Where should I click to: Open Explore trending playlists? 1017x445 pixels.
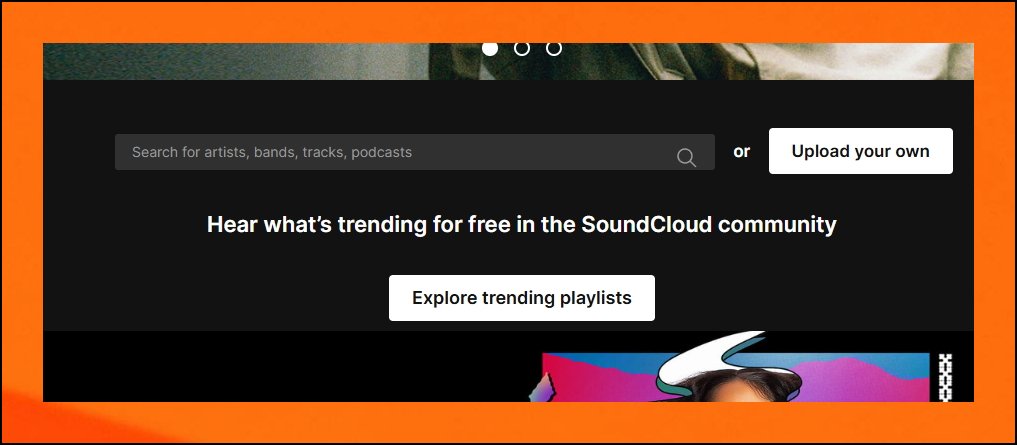[x=521, y=298]
